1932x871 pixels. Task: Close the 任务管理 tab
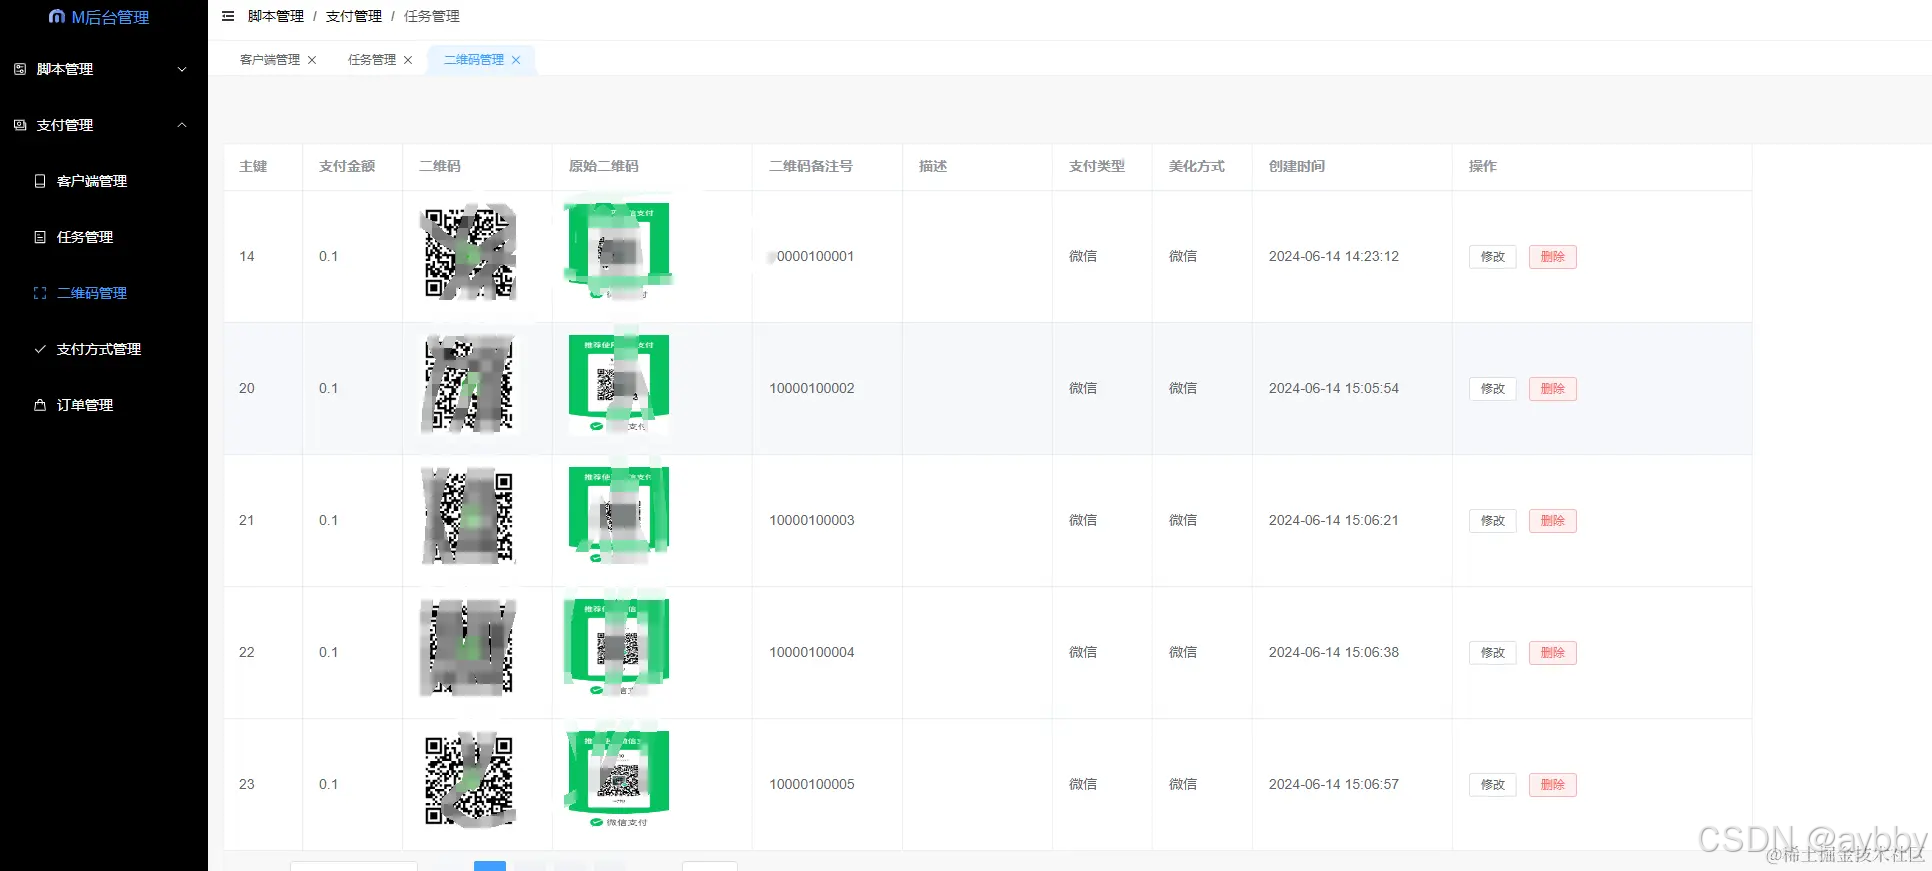click(408, 60)
